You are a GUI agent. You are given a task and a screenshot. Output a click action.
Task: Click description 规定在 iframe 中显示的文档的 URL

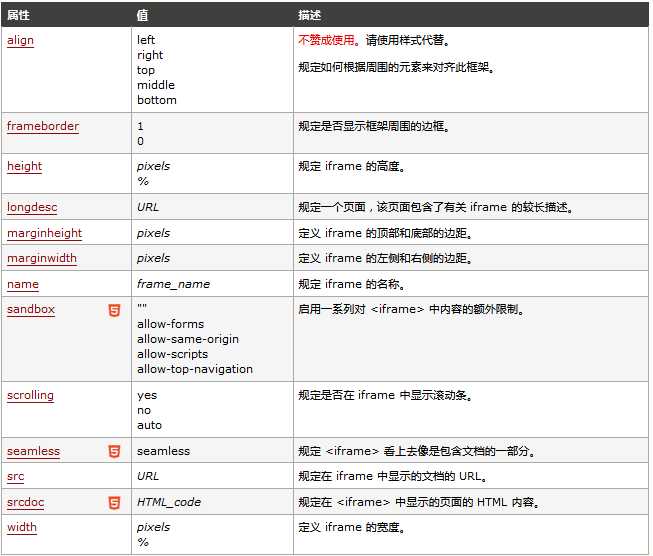[x=392, y=476]
